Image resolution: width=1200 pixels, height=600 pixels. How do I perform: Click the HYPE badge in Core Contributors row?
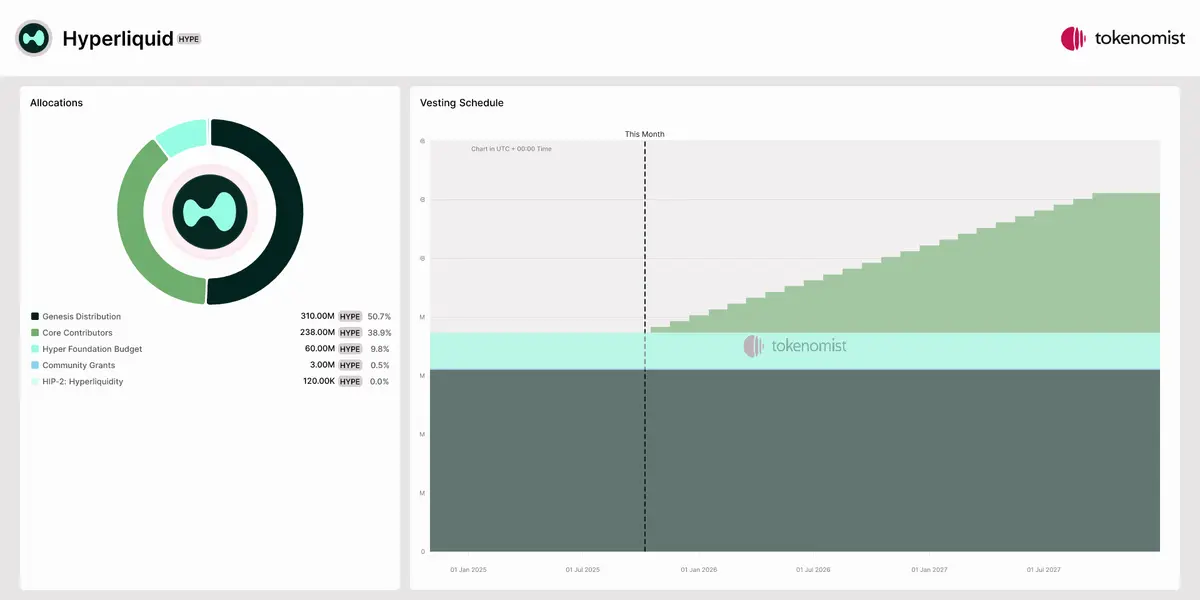pyautogui.click(x=349, y=333)
